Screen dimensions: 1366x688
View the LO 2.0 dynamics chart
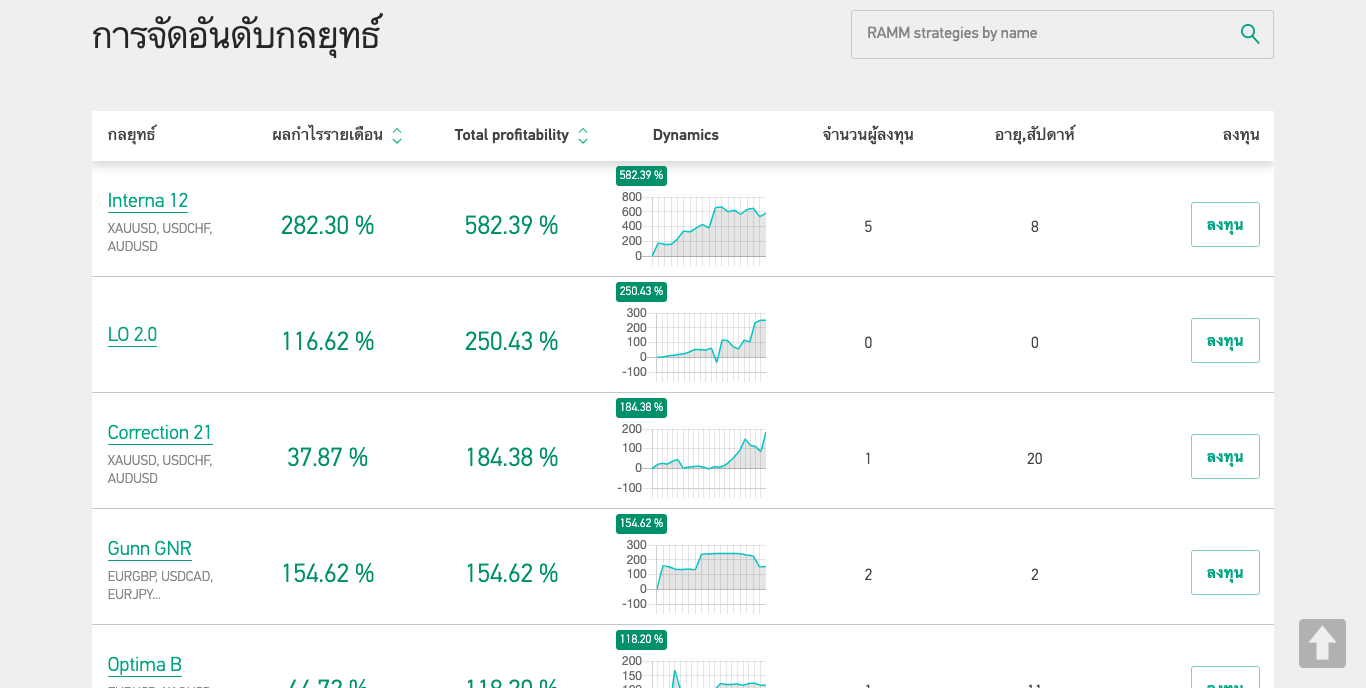point(693,343)
